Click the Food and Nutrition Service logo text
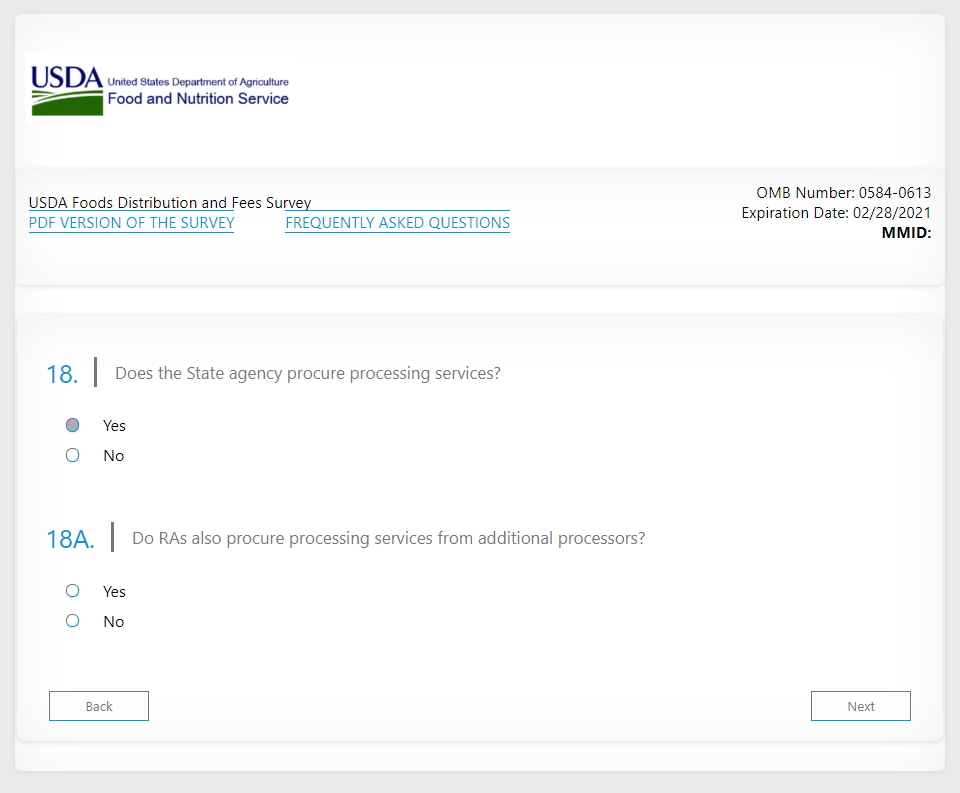 198,99
